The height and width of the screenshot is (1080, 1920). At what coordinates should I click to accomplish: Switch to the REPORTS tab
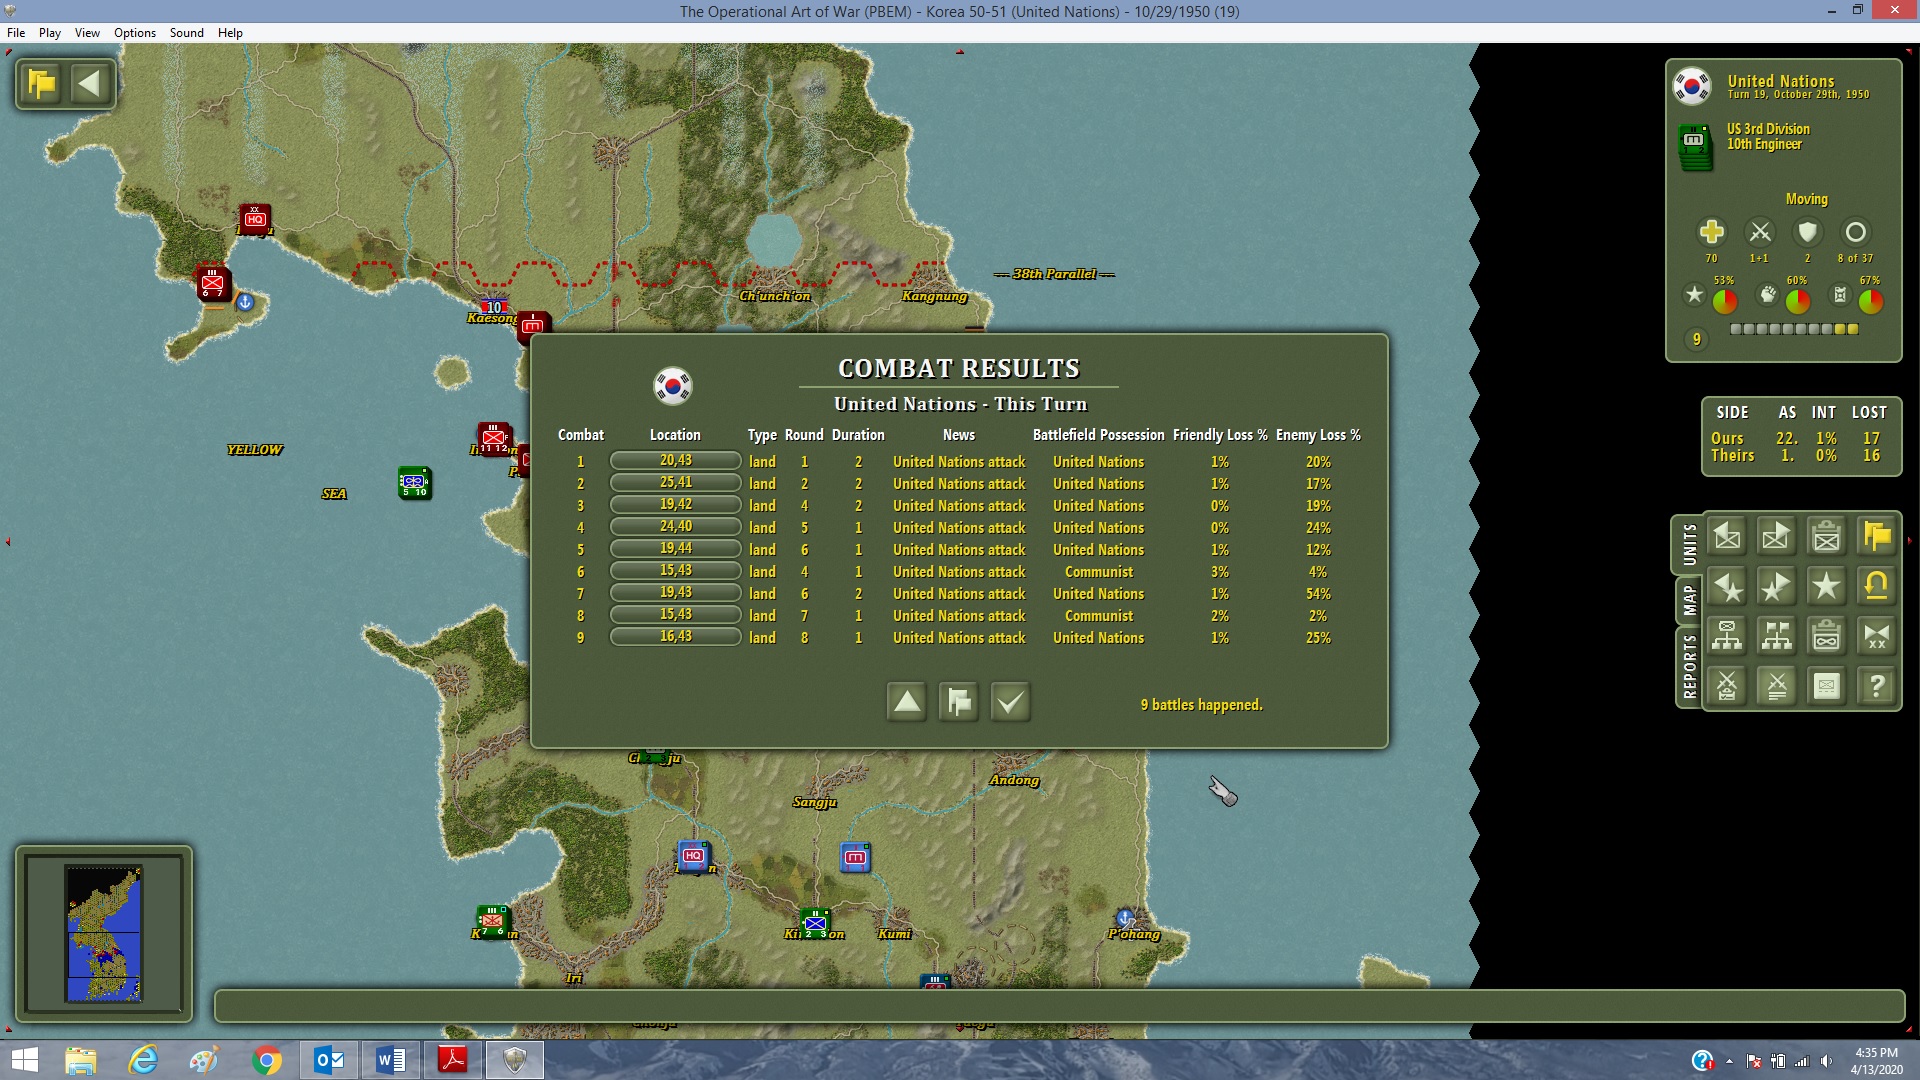point(1690,666)
